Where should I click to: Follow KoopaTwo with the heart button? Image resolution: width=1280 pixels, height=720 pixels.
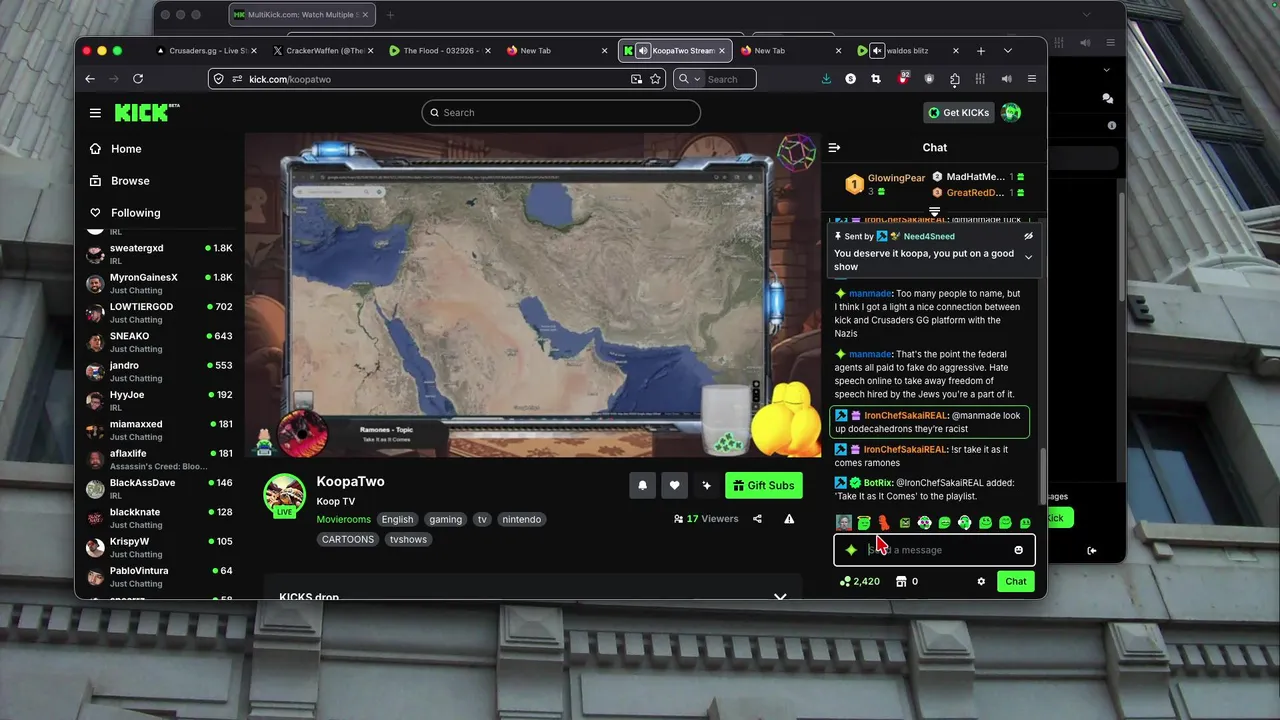pos(675,485)
